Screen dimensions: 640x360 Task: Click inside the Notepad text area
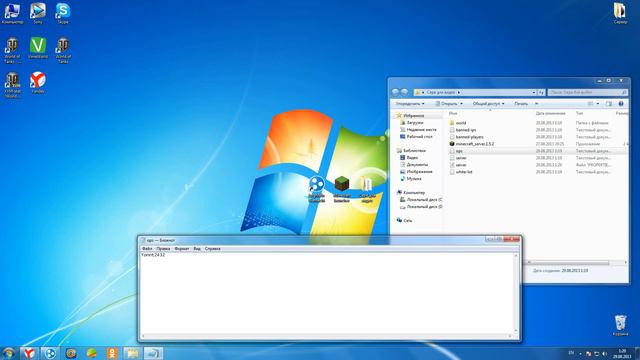tap(327, 293)
